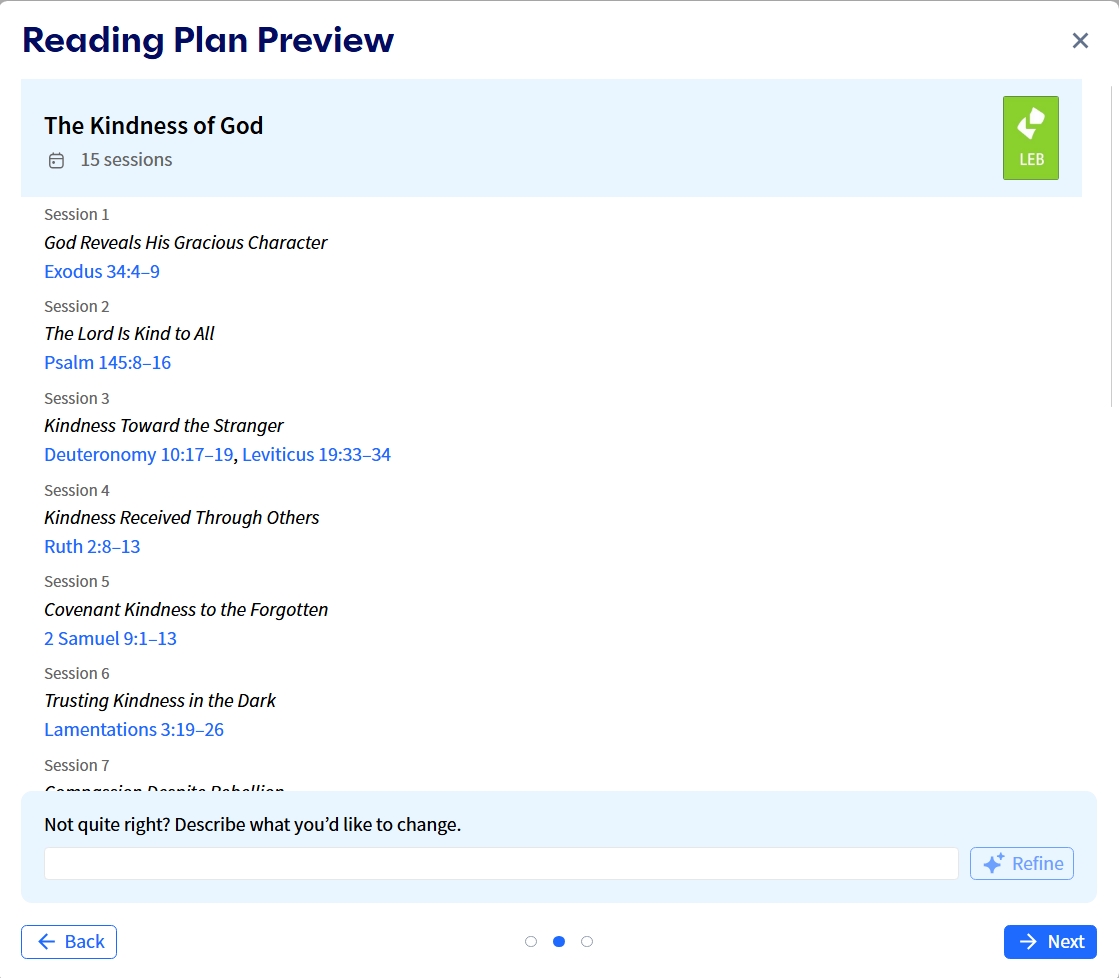Click 'Kindness Toward the Stranger' title
1119x978 pixels.
(x=163, y=426)
